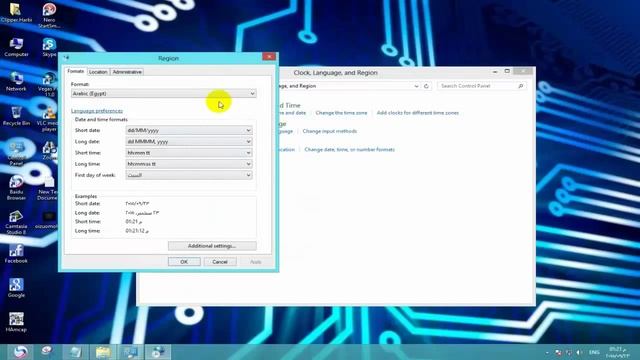This screenshot has width=640, height=360.
Task: Open the Recycle Bin icon
Action: pos(16,116)
